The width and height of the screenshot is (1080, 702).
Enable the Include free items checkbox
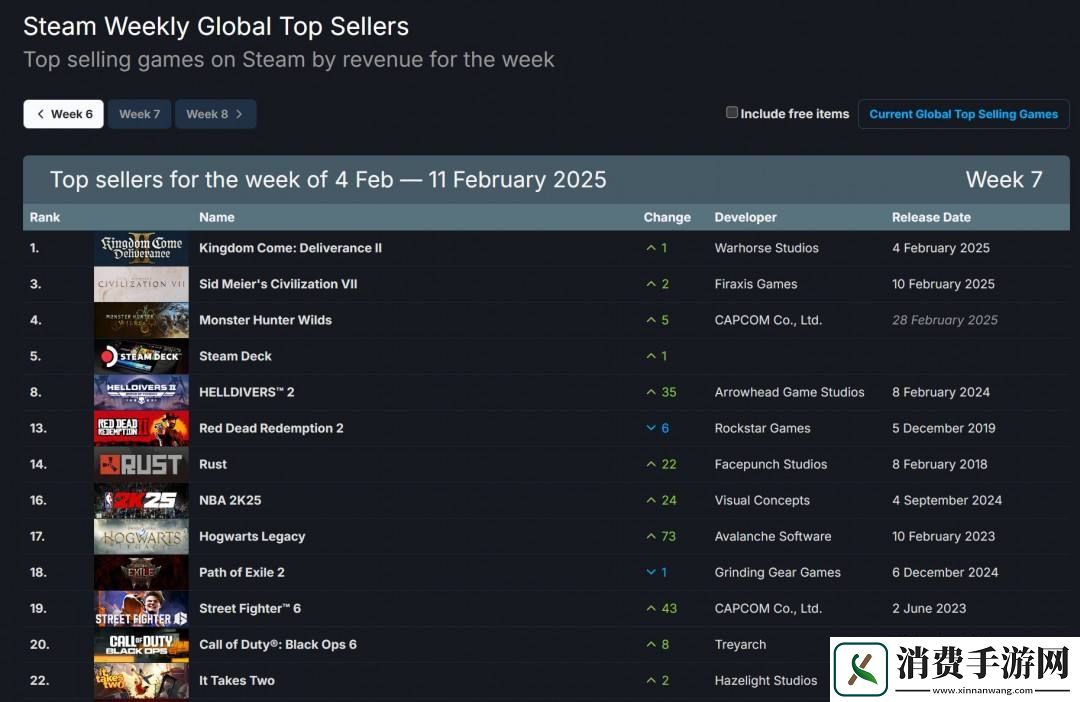pos(732,113)
